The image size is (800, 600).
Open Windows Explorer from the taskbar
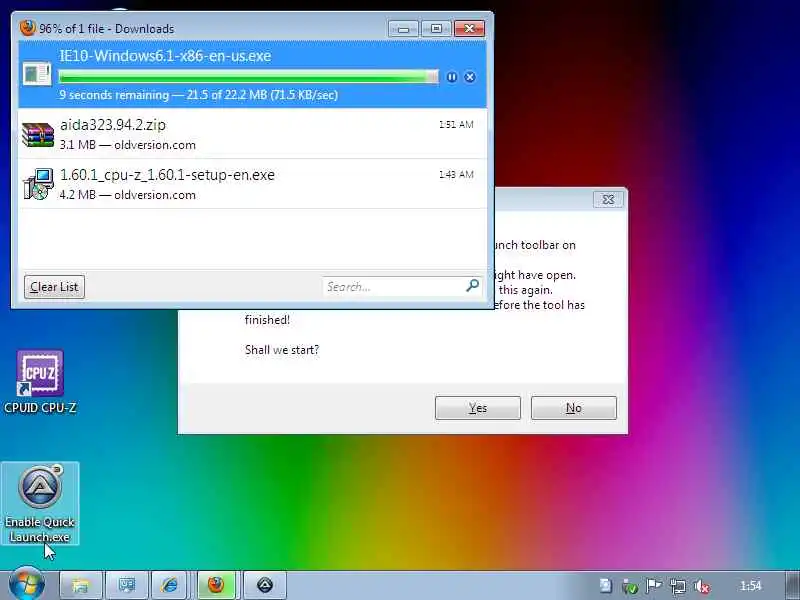tap(81, 585)
